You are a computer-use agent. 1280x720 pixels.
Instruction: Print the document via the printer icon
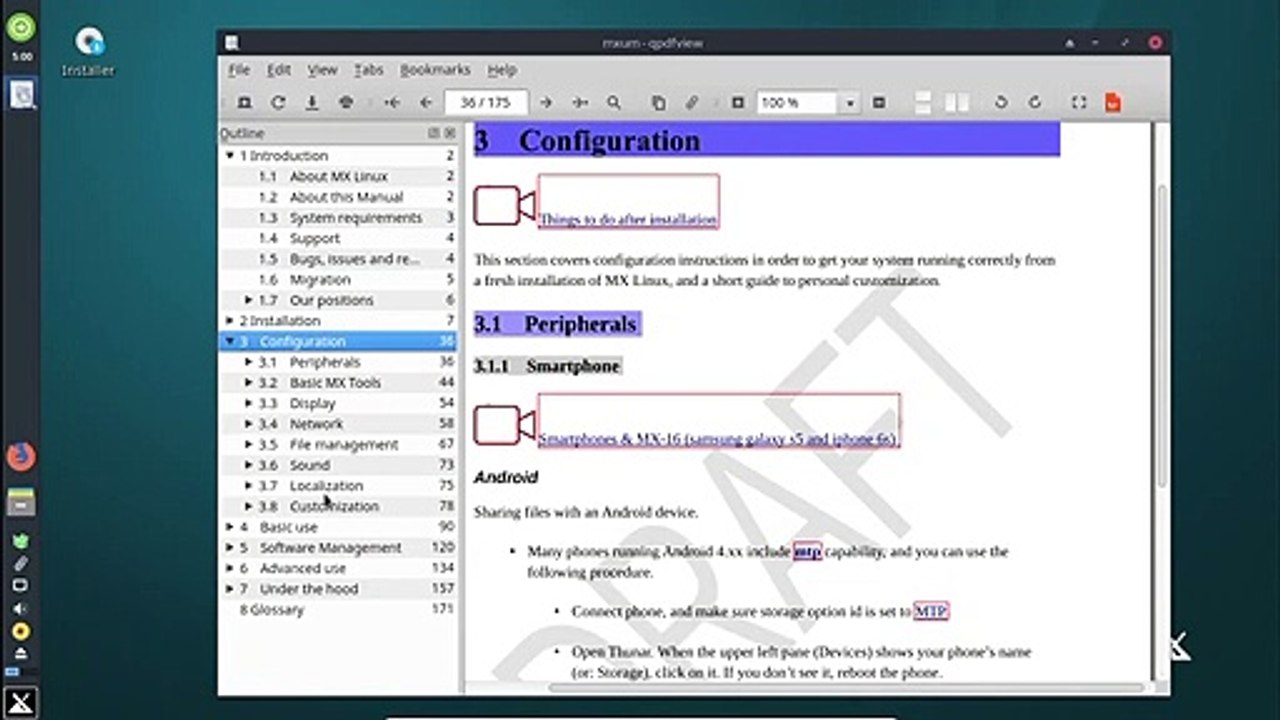coord(346,103)
